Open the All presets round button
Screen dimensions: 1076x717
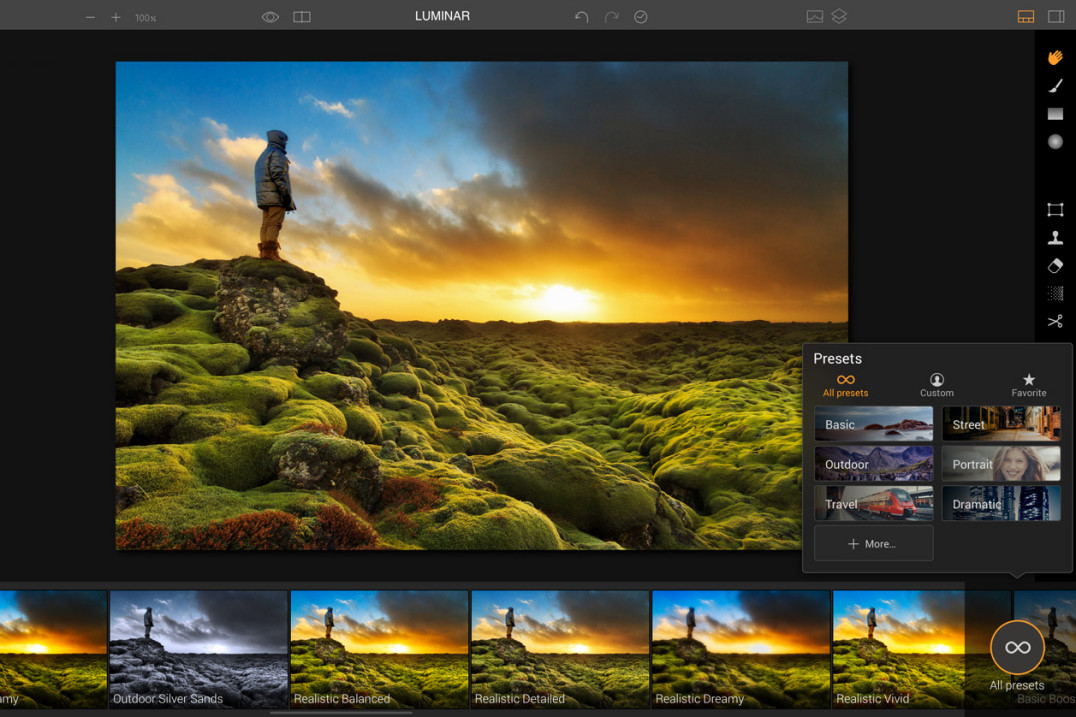(x=1017, y=648)
